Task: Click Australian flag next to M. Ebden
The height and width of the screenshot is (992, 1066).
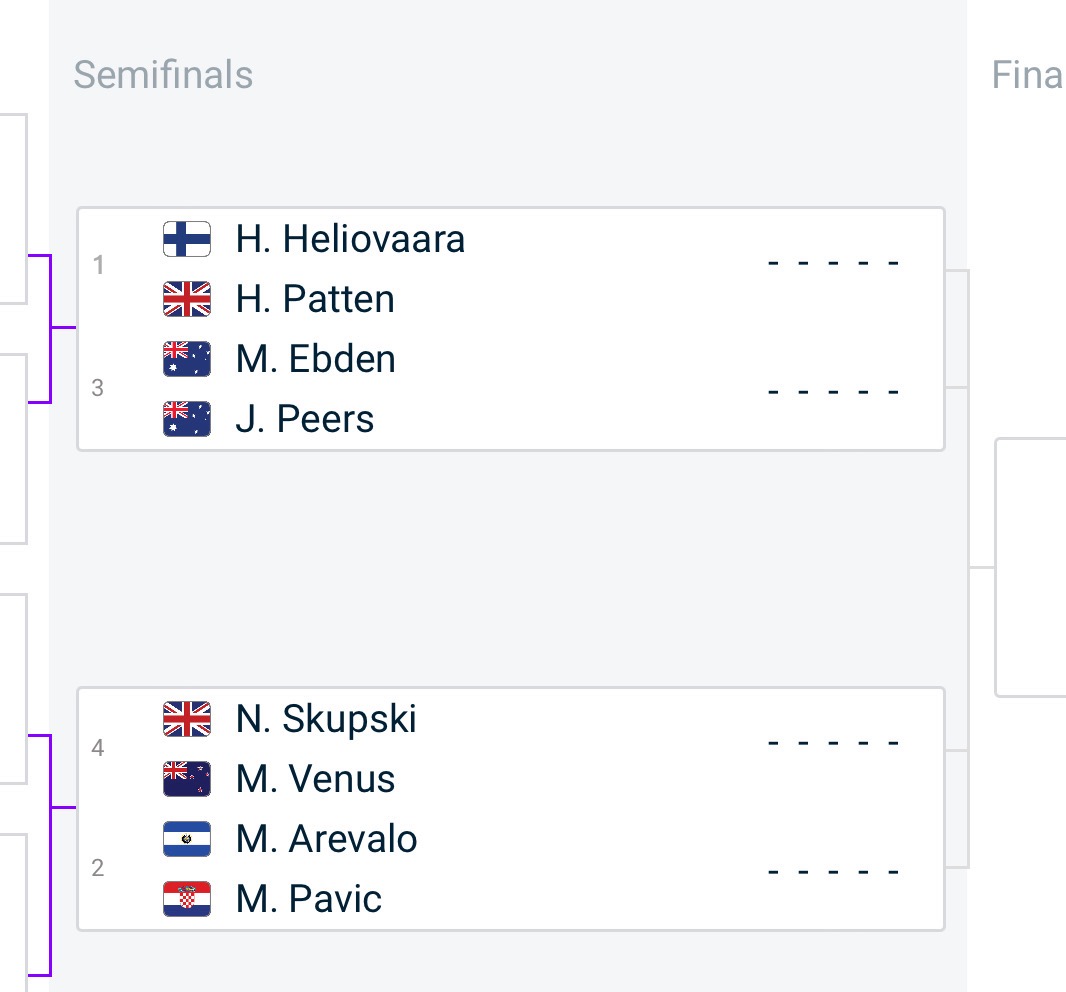Action: coord(187,359)
